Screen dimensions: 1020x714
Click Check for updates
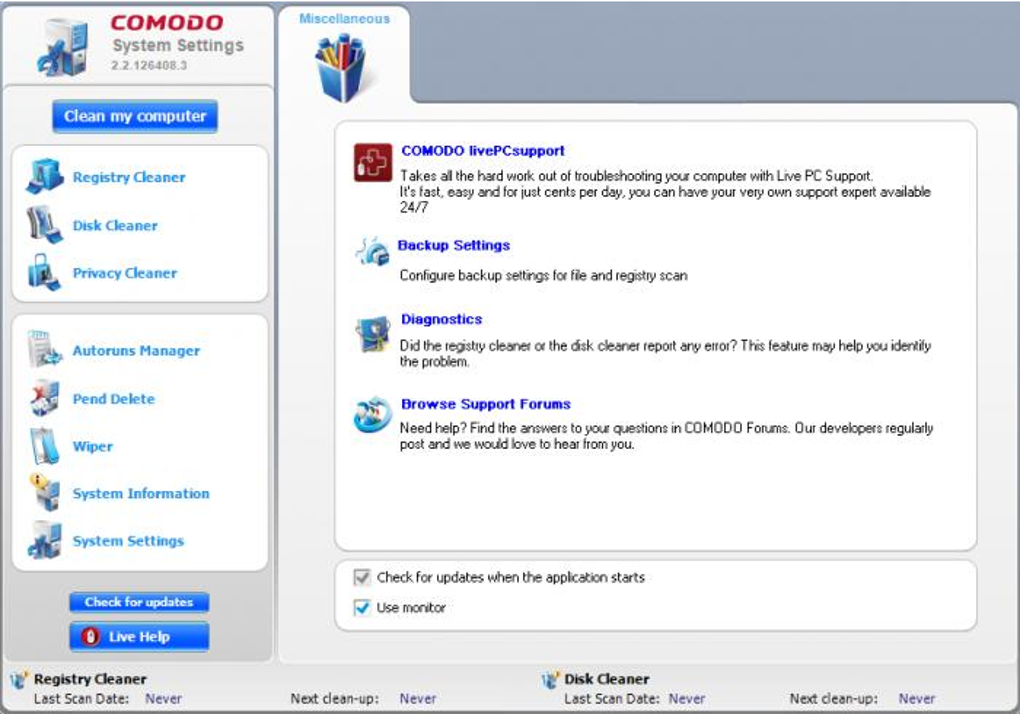(x=138, y=602)
